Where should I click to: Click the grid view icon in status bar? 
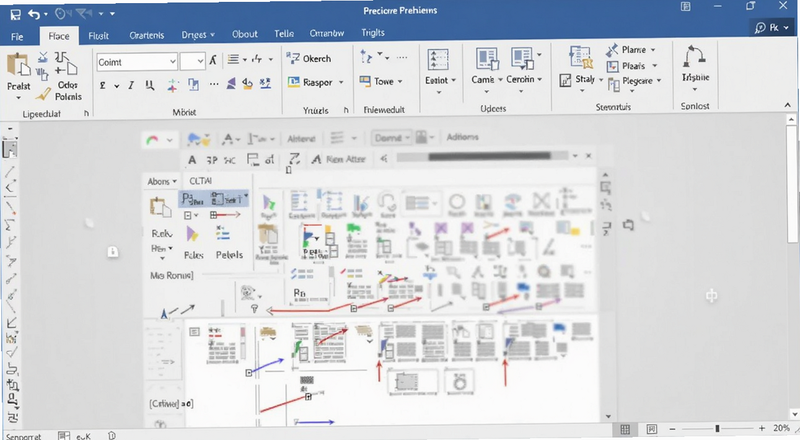click(625, 429)
